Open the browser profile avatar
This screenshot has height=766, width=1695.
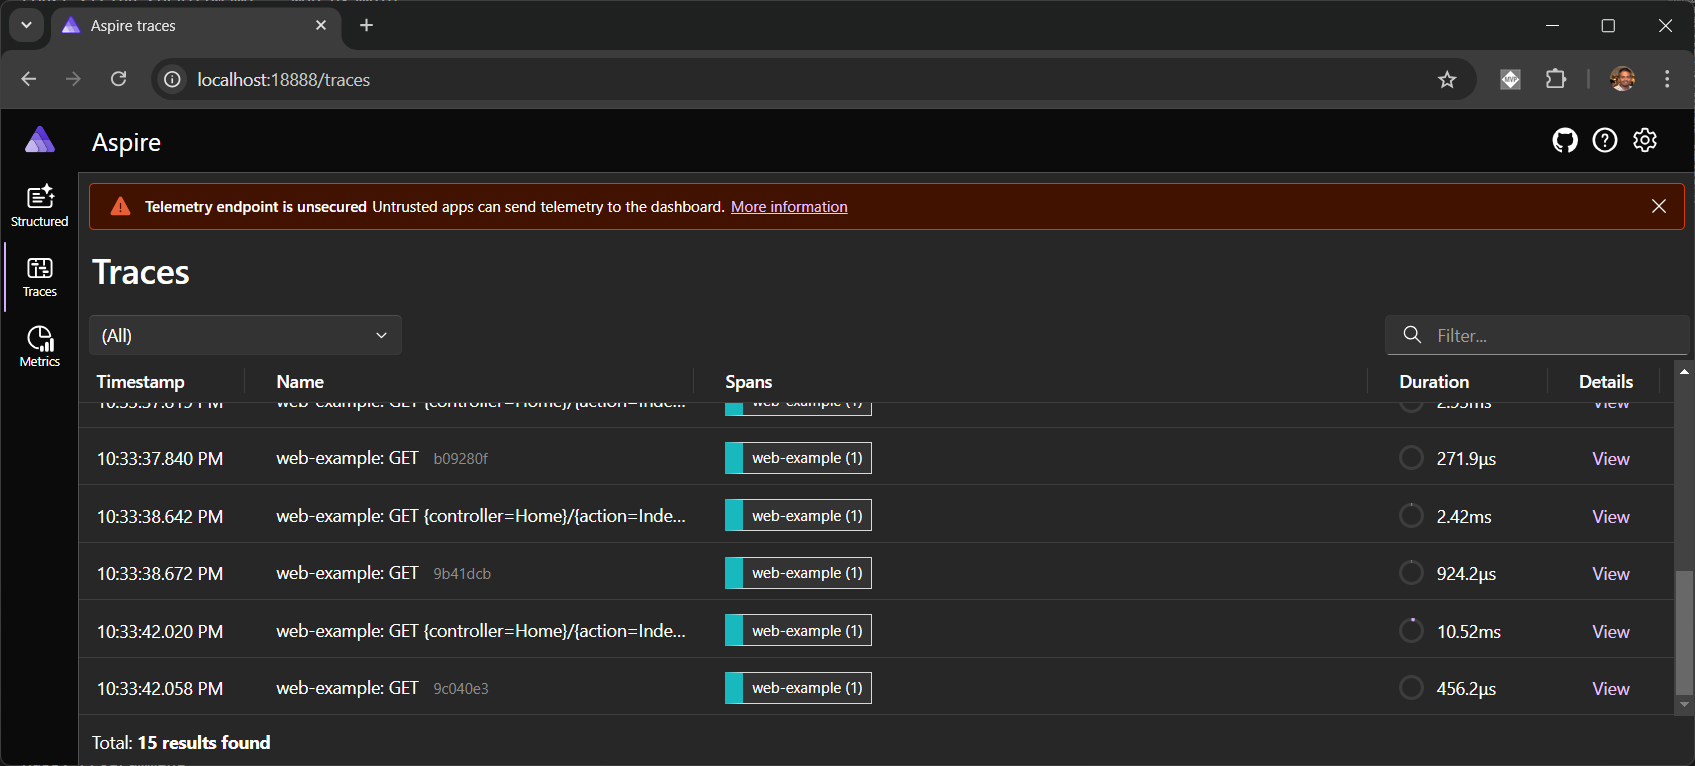coord(1623,79)
